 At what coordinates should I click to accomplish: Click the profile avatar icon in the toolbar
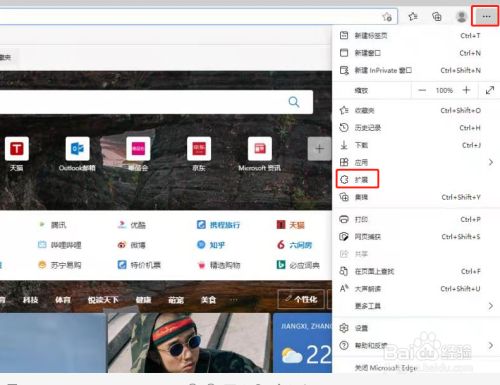pos(461,16)
